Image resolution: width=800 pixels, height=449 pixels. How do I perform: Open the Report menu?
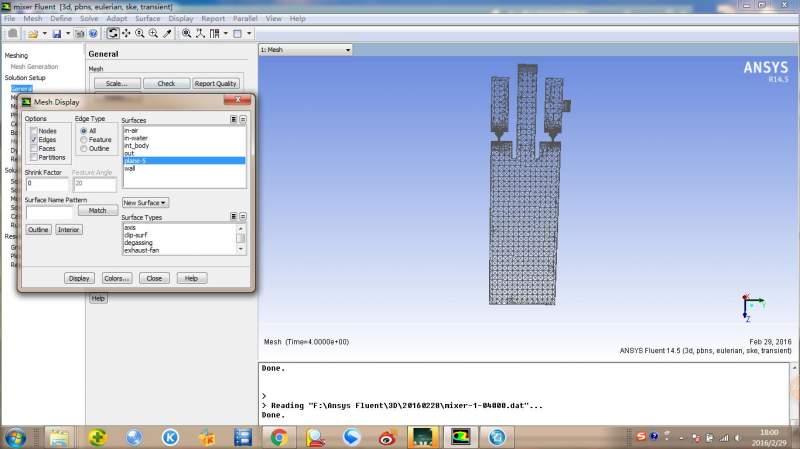(213, 18)
